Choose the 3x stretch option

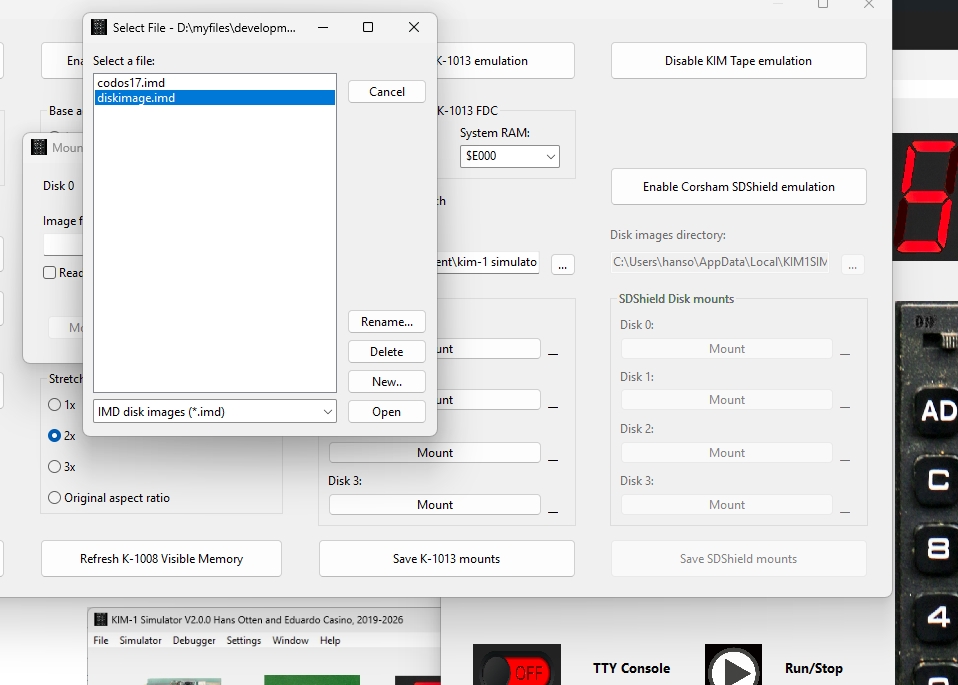(x=55, y=467)
